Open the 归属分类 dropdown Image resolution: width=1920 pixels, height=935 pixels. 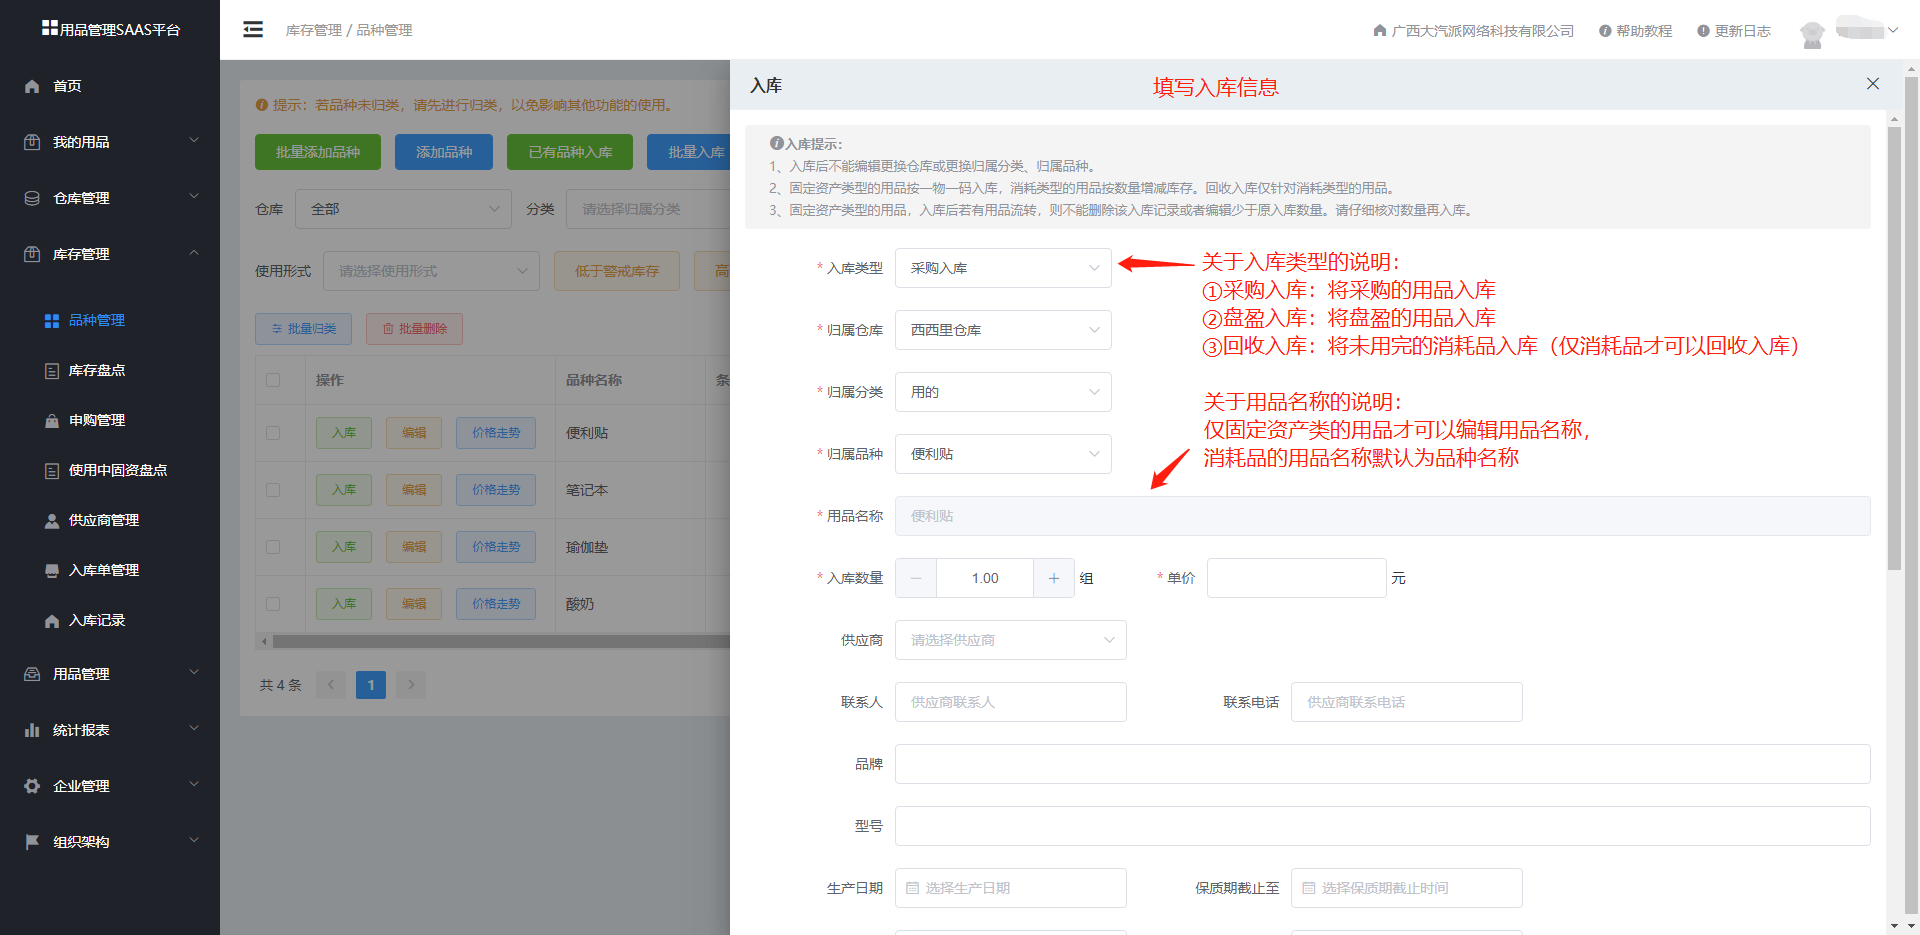[1003, 392]
